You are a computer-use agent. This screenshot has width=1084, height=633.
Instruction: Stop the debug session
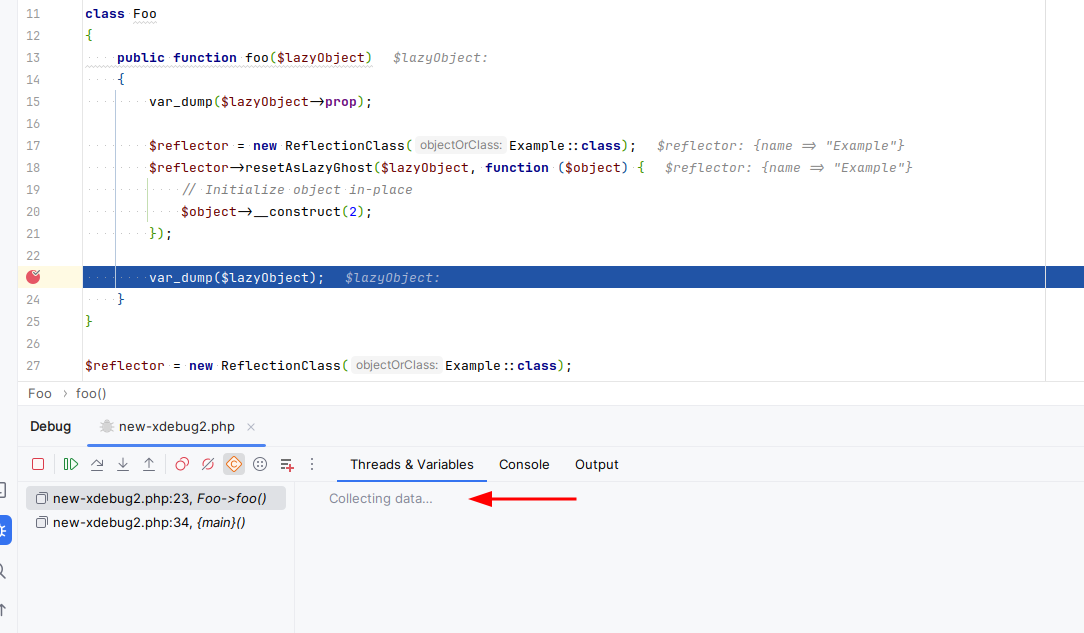(38, 464)
